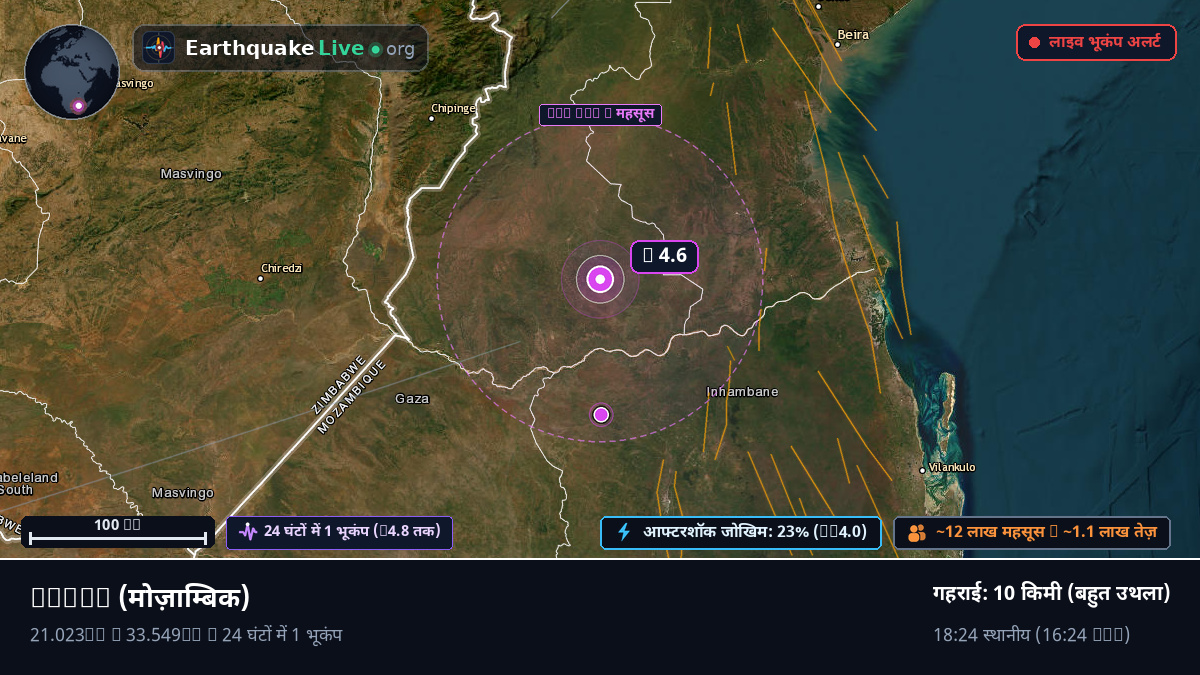Click the Vilankulo city marker
1200x675 pixels.
[x=922, y=470]
